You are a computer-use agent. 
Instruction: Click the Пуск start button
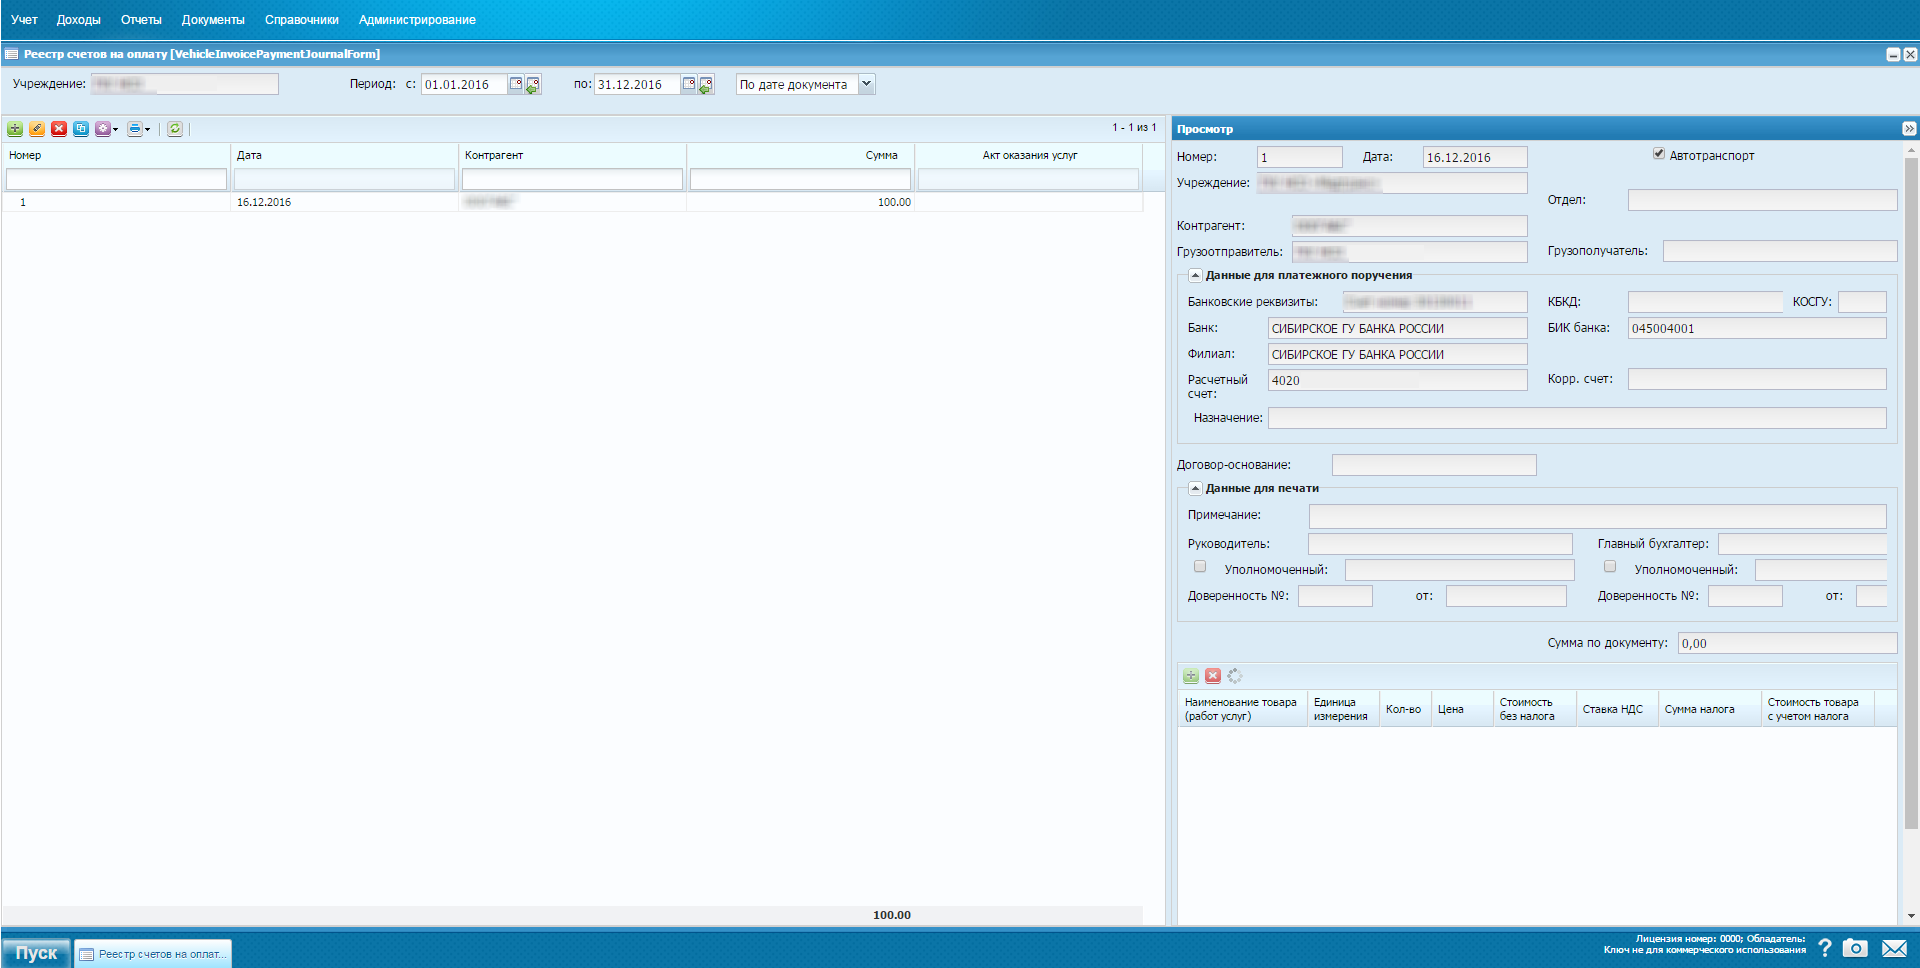36,953
